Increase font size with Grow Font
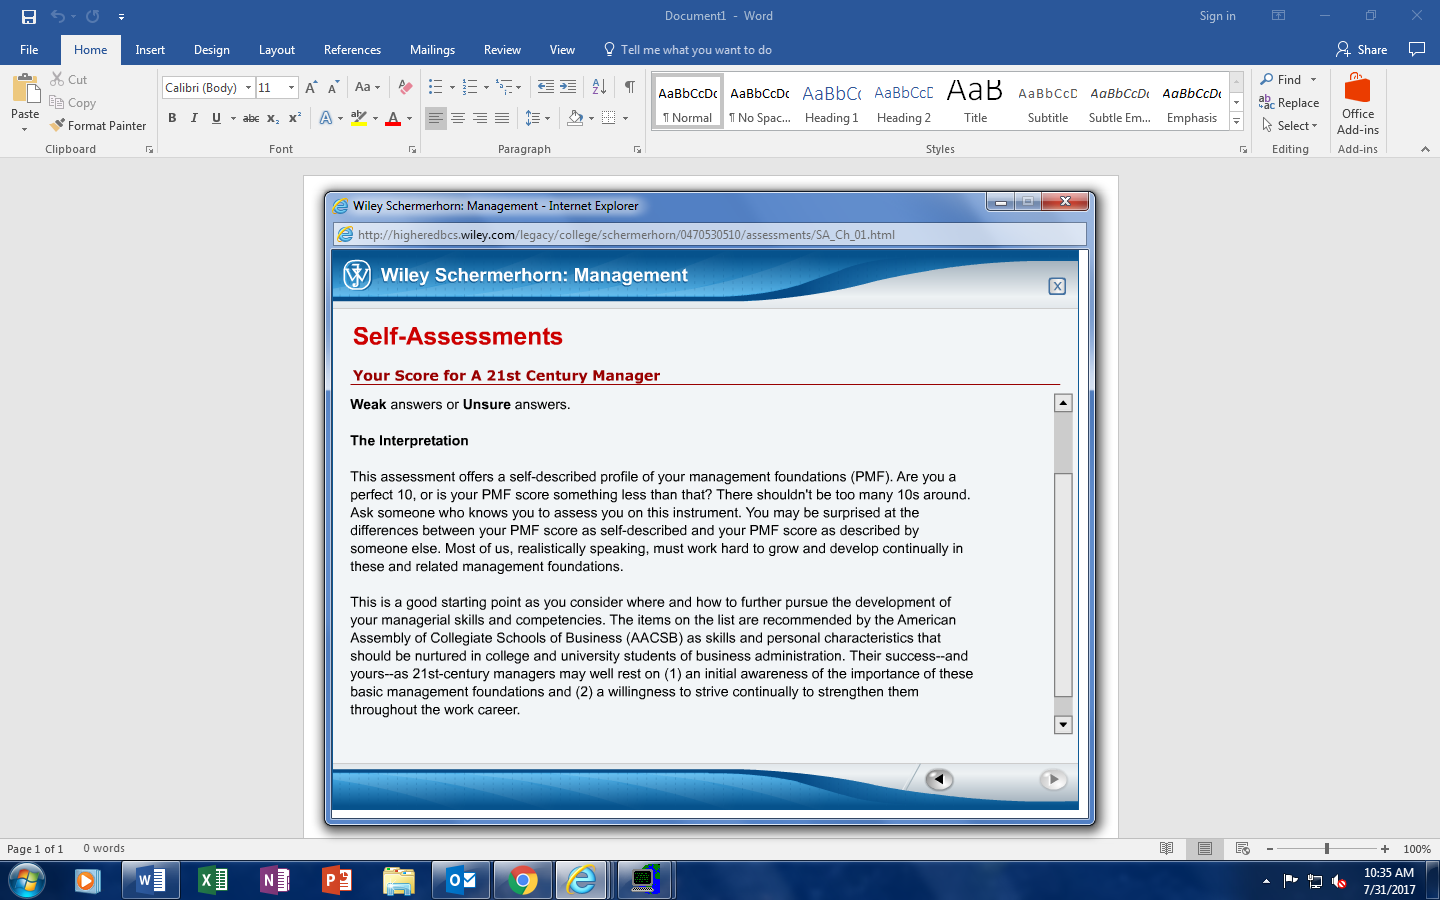The width and height of the screenshot is (1440, 900). [311, 87]
